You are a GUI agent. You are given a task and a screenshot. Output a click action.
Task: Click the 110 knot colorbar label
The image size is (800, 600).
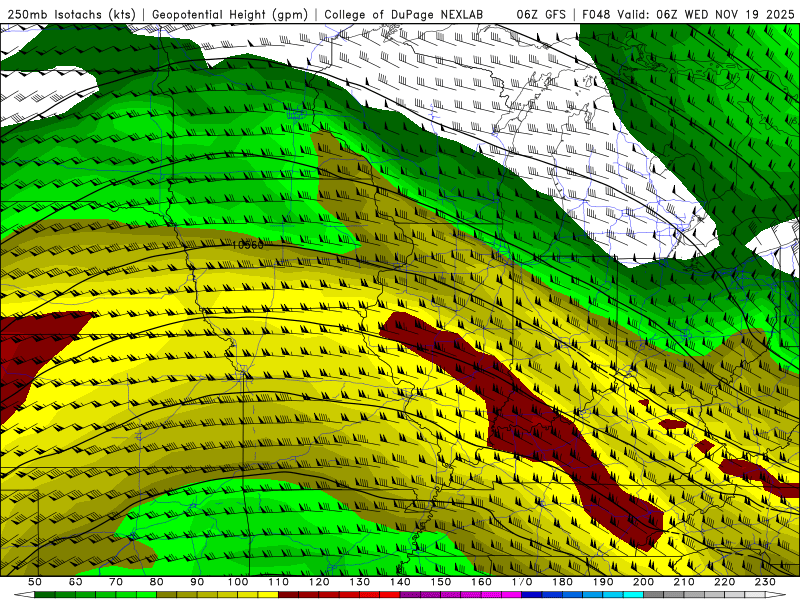coord(279,582)
